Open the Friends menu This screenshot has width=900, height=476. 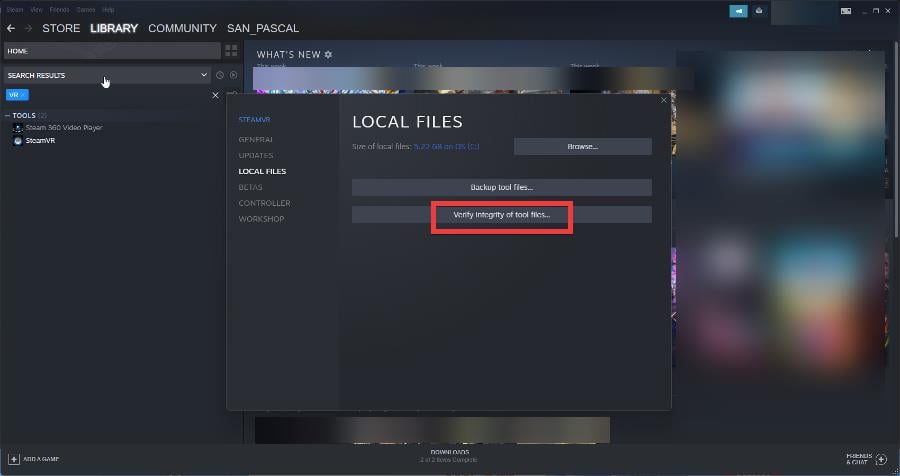[60, 10]
